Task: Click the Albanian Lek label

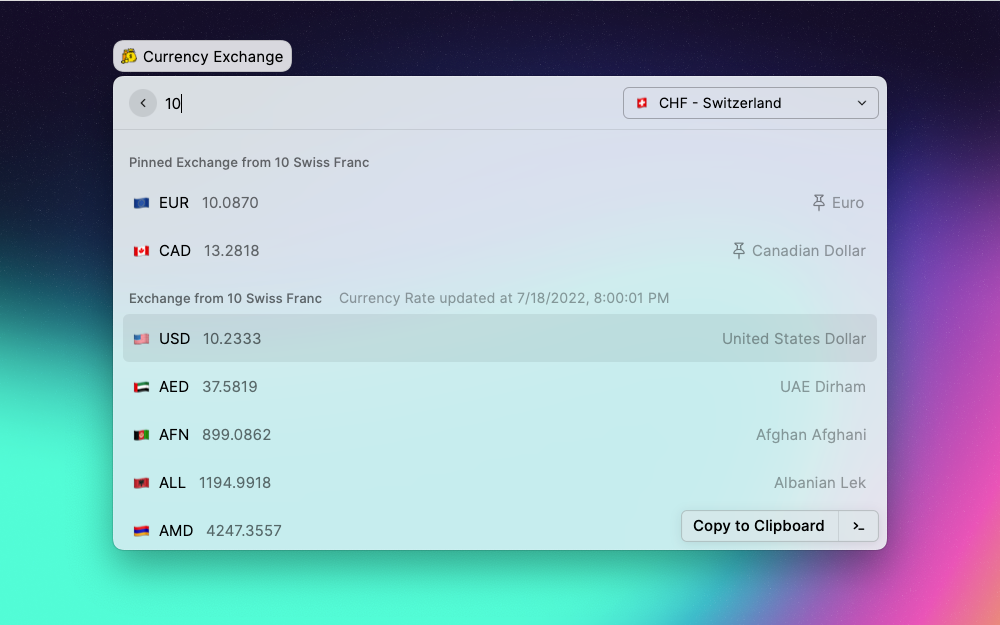Action: pyautogui.click(x=820, y=483)
